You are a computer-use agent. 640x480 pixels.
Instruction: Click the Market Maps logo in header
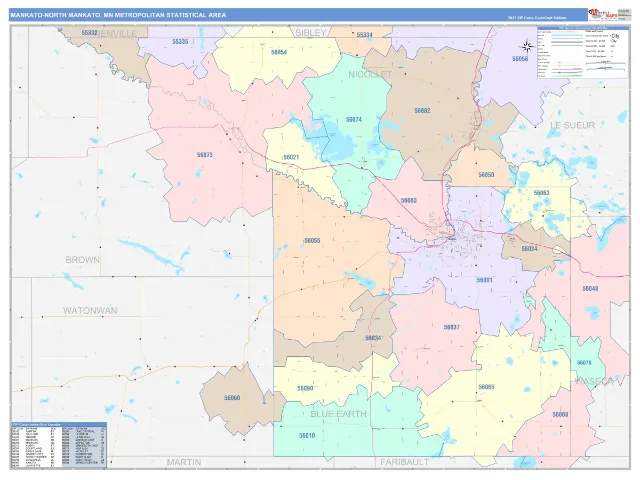[x=602, y=15]
